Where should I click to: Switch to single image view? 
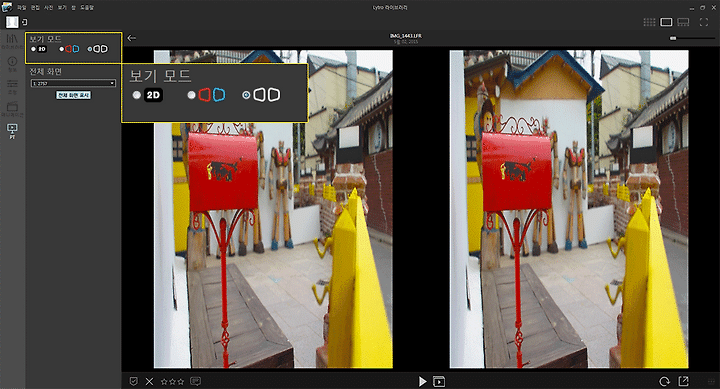(666, 22)
